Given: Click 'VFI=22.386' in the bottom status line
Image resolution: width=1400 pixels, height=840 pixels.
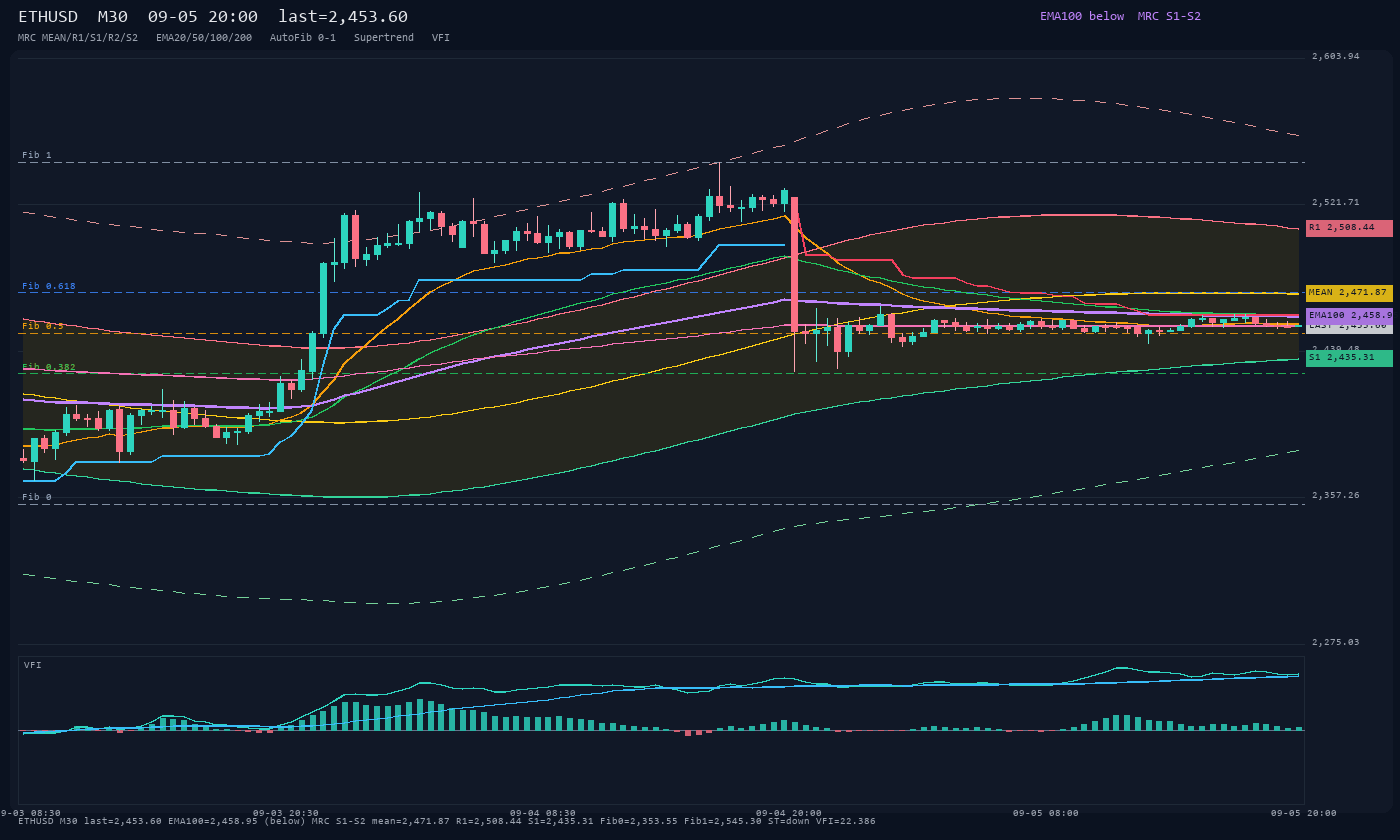Looking at the screenshot, I should coord(846,821).
